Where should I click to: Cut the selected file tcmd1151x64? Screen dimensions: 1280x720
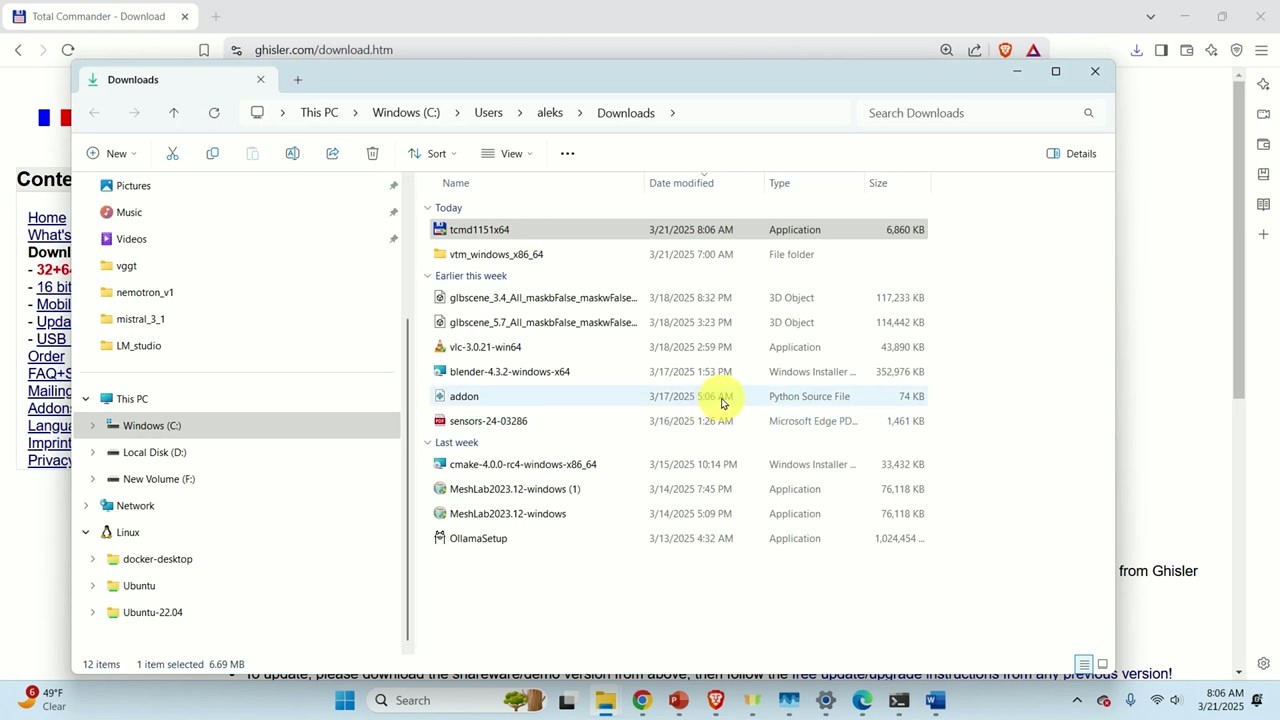click(172, 153)
